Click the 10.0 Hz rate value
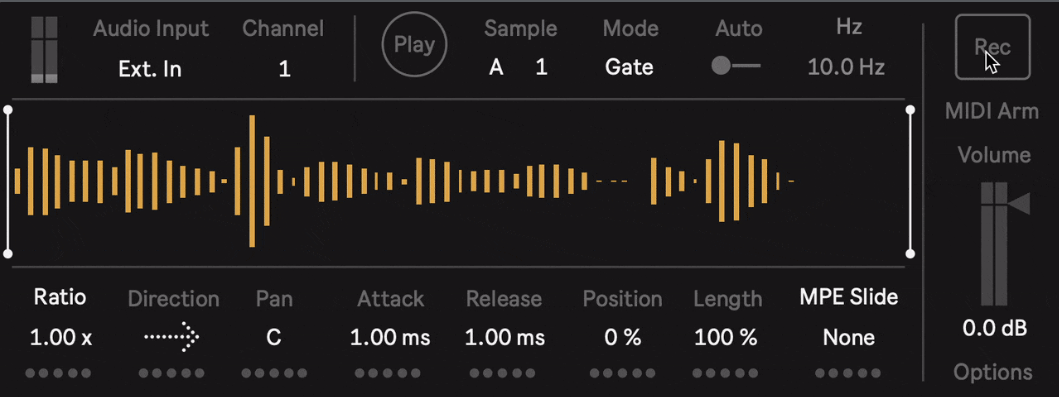The height and width of the screenshot is (397, 1059). pos(846,68)
